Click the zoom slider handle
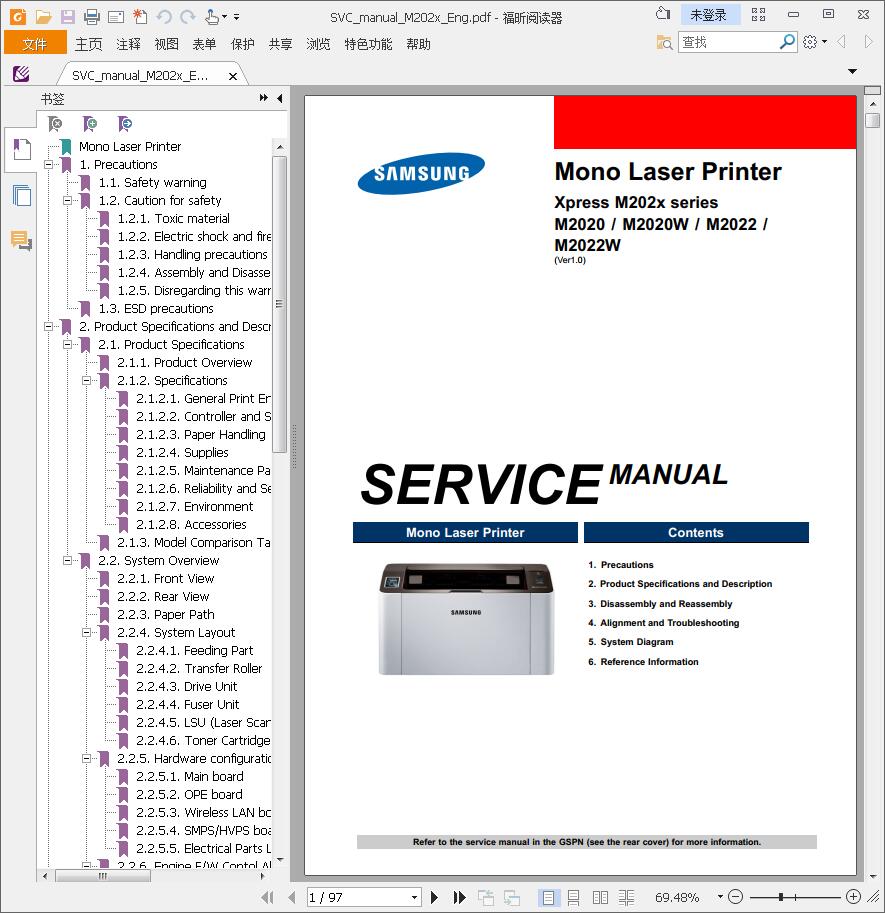This screenshot has width=885, height=913. click(780, 897)
